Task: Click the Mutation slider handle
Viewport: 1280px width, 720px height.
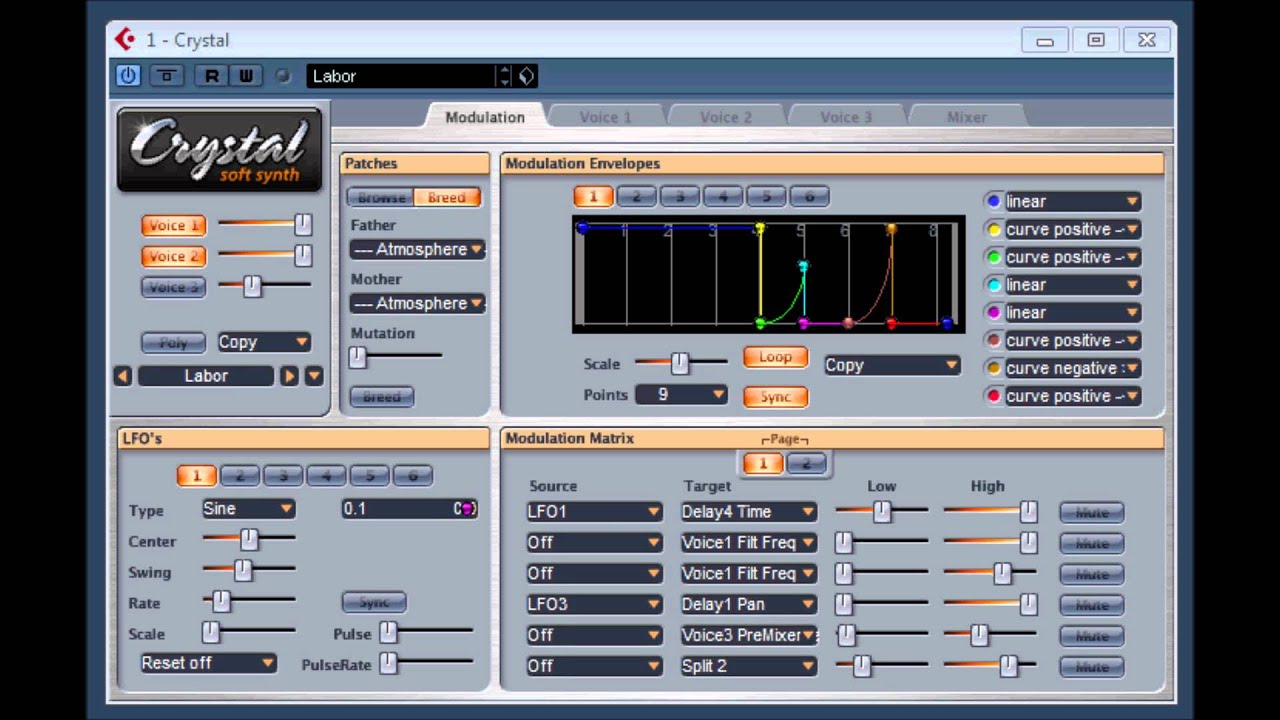Action: pos(357,357)
